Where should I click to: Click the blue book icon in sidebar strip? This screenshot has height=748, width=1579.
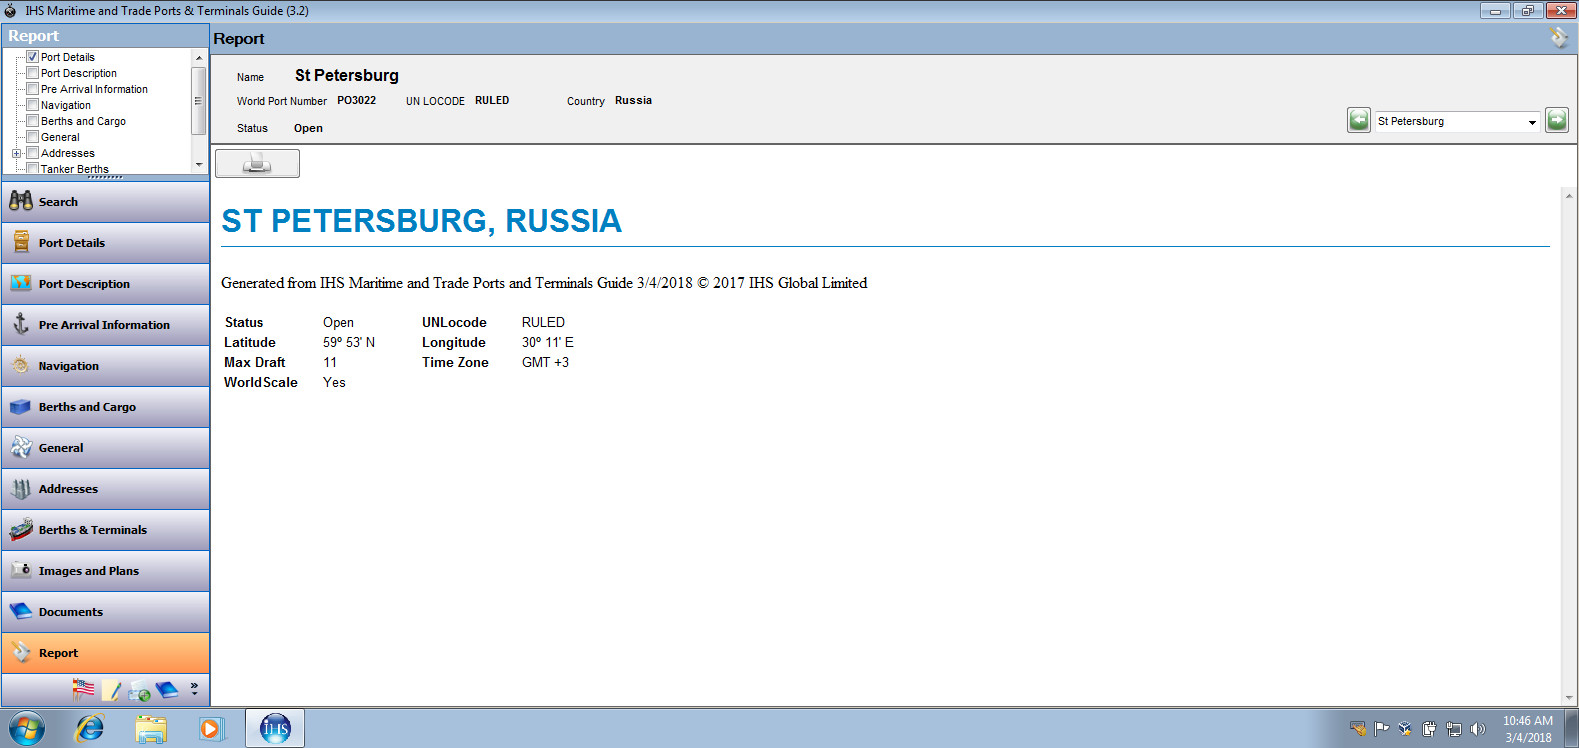167,690
